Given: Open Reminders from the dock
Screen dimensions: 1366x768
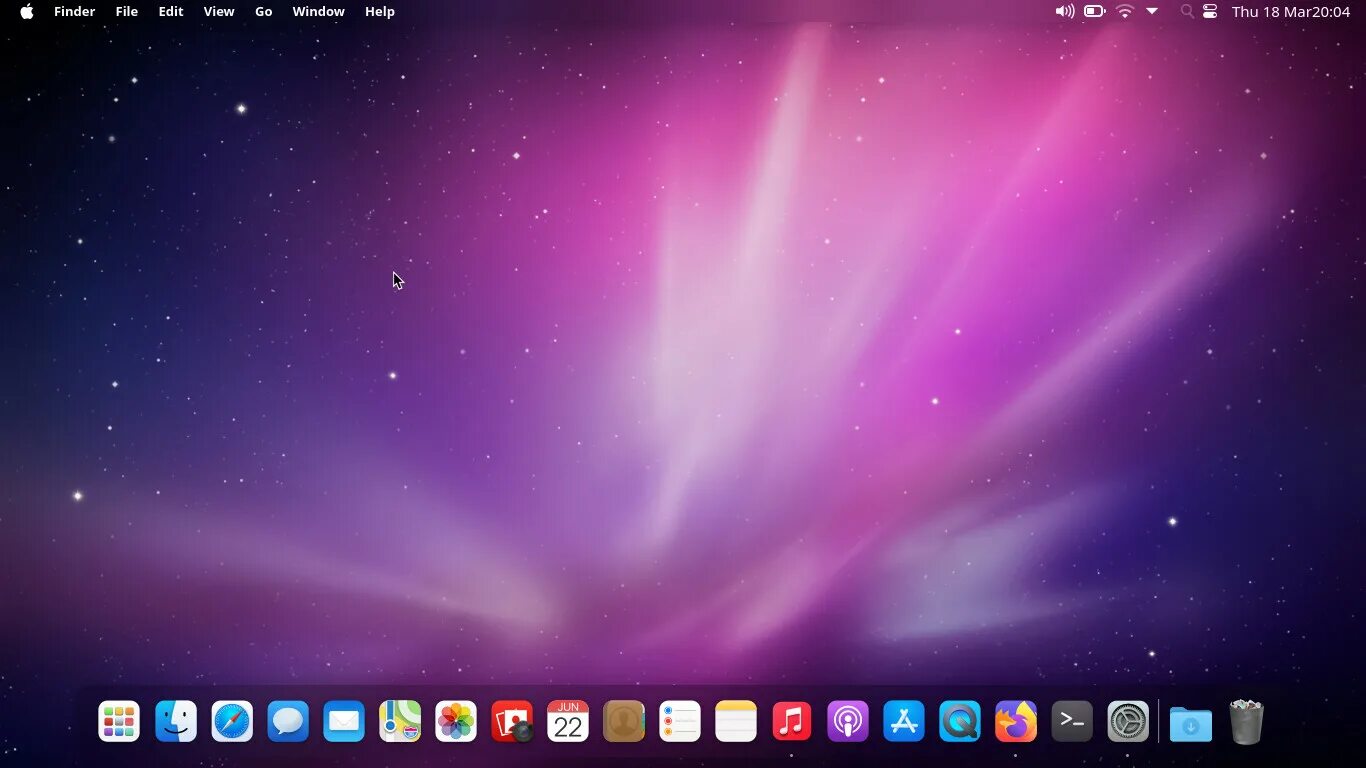Looking at the screenshot, I should (x=680, y=721).
